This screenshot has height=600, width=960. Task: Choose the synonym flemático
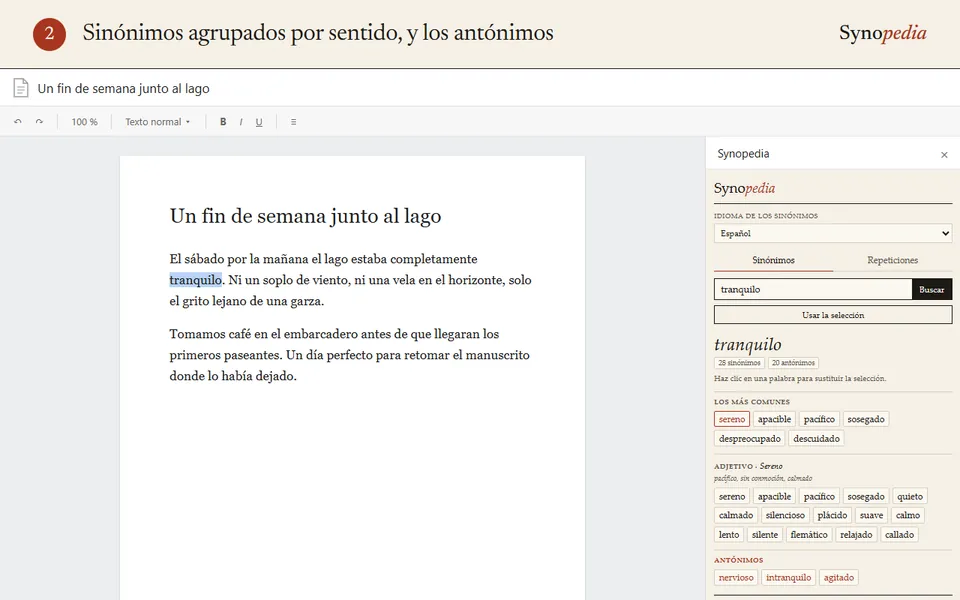coord(809,534)
